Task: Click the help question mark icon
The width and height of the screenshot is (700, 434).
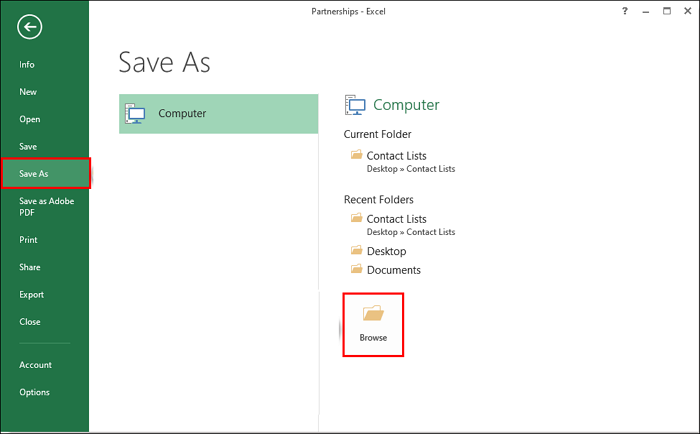Action: [x=625, y=11]
